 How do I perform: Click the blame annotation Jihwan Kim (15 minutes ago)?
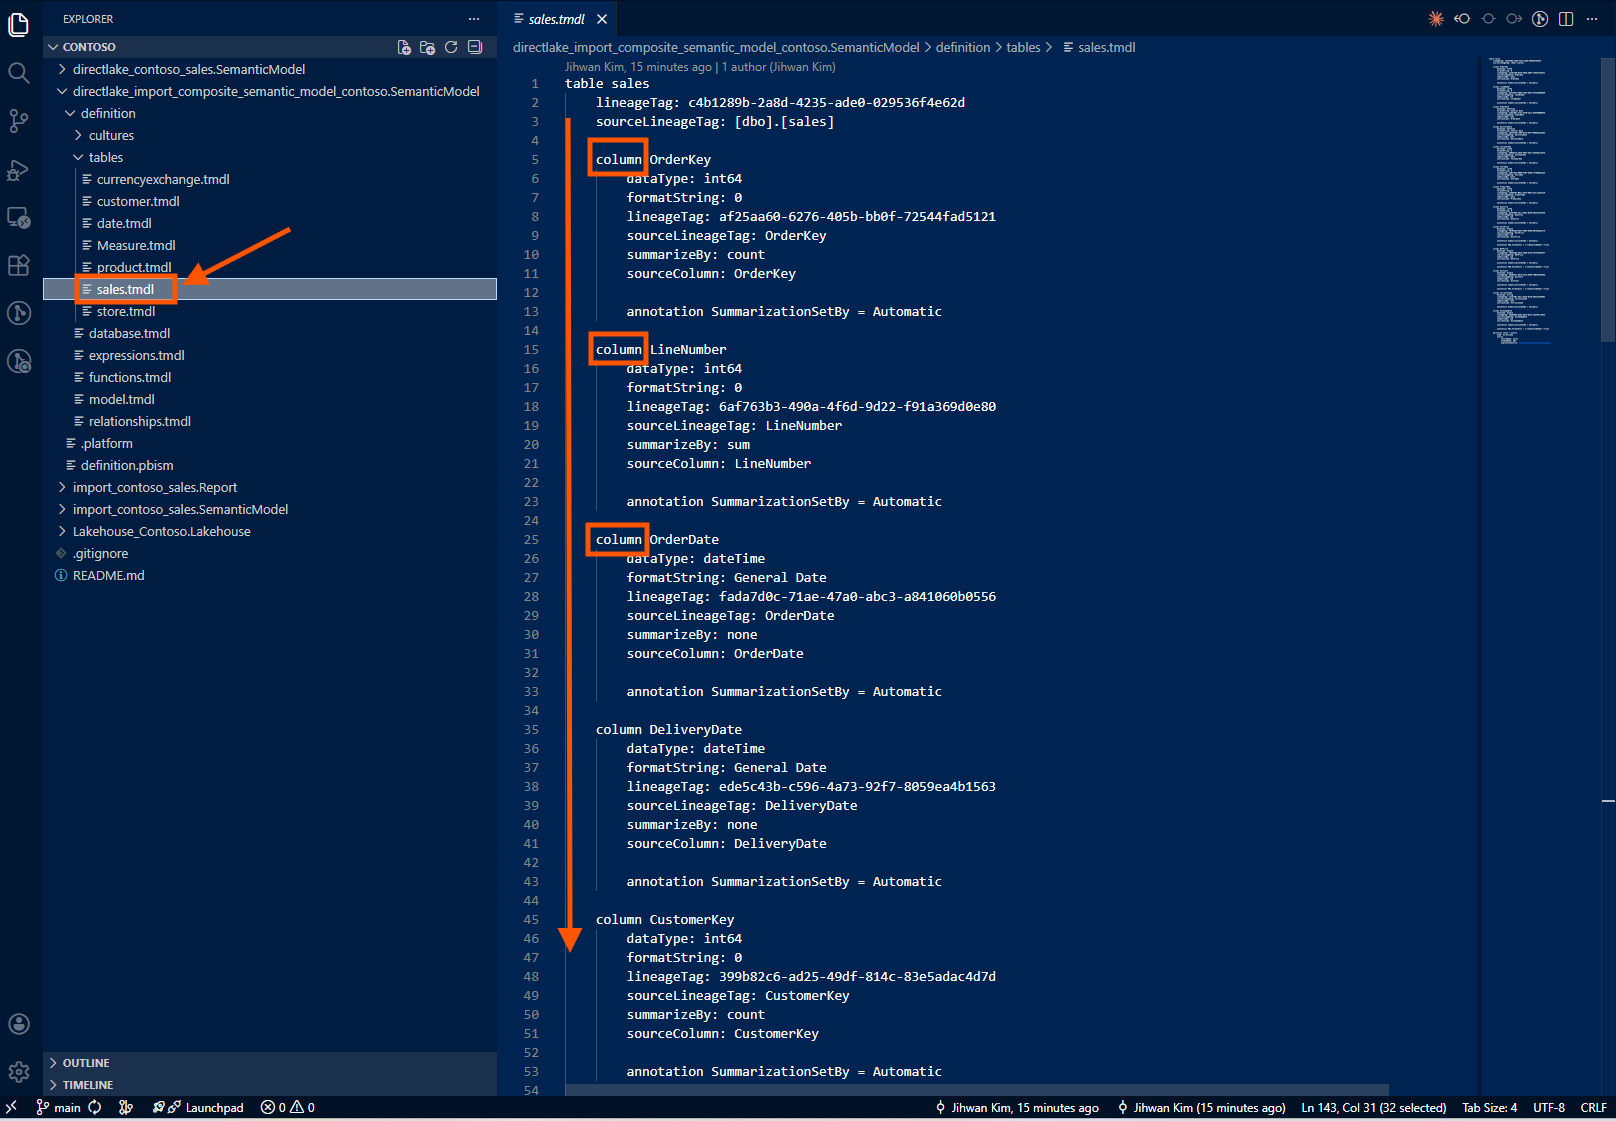[x=1201, y=1107]
